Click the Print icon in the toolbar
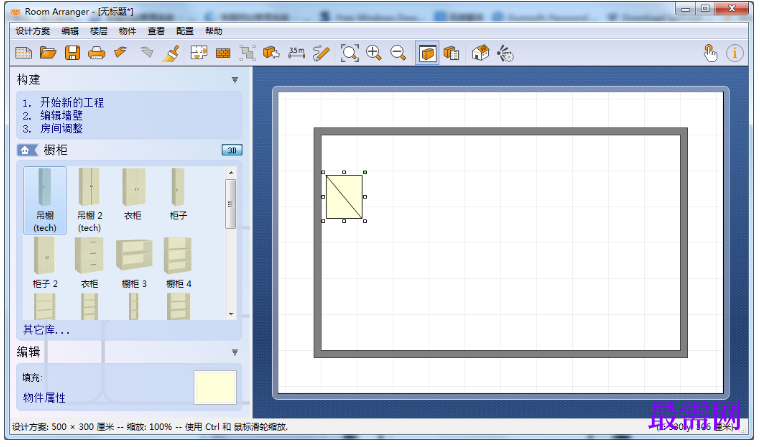 click(x=96, y=53)
